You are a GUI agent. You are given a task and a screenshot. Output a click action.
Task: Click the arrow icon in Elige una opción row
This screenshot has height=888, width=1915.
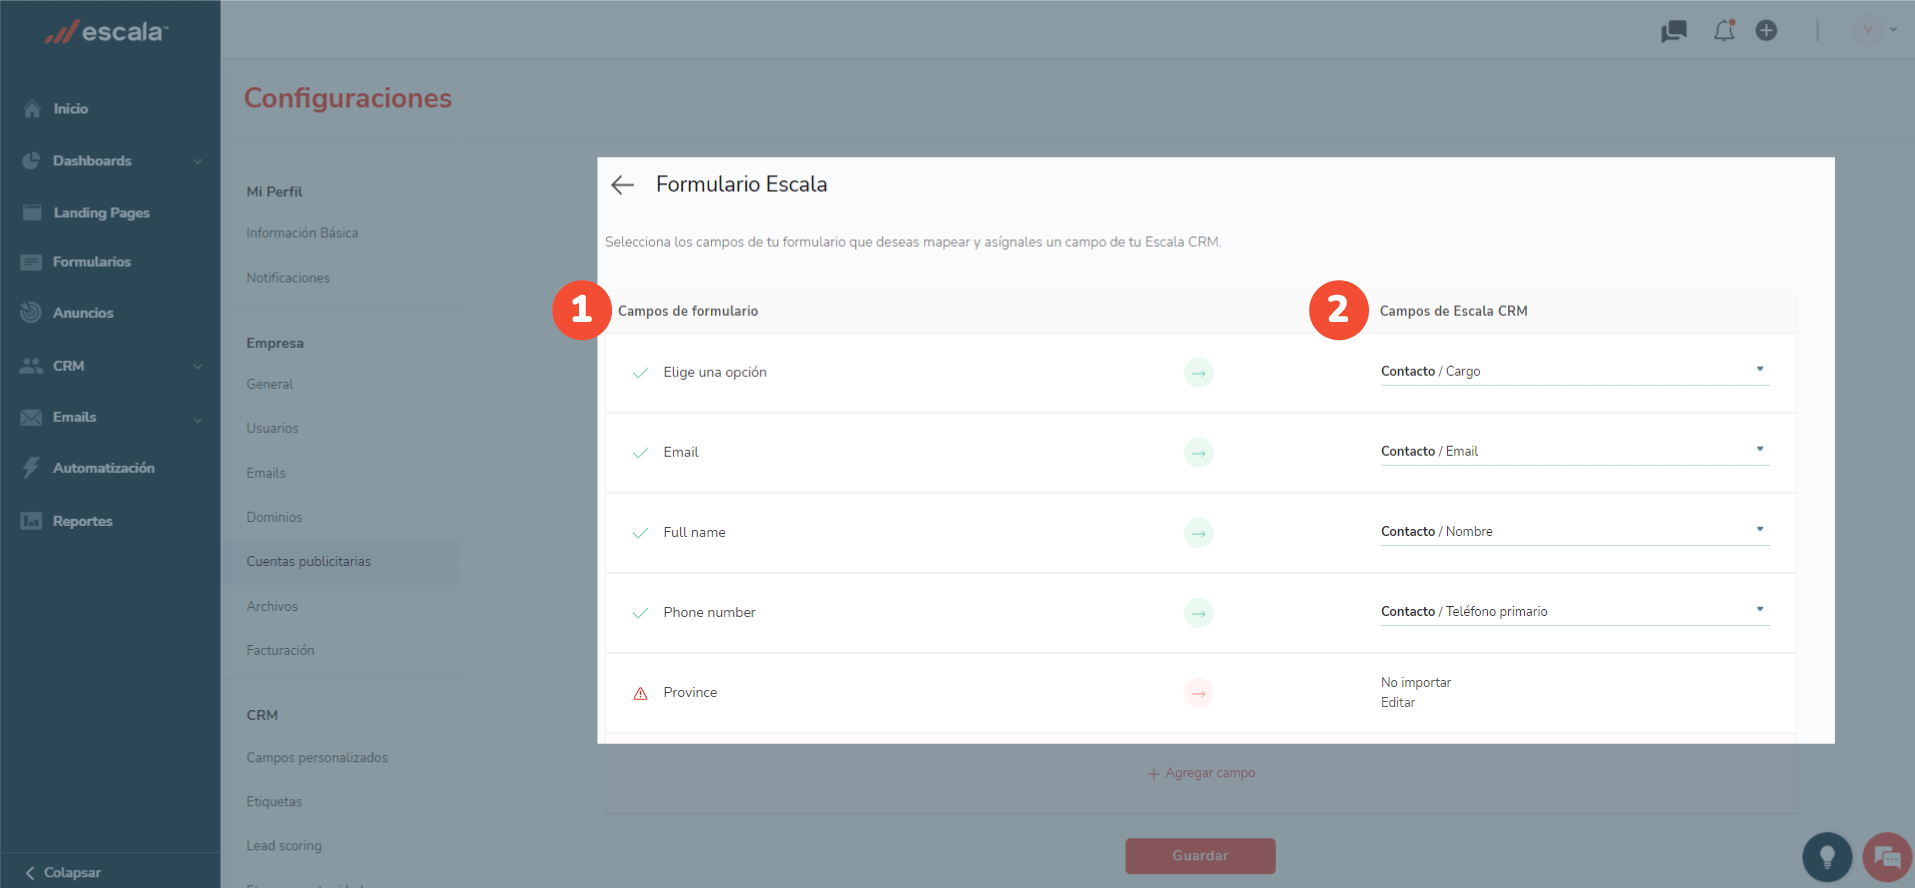point(1198,373)
